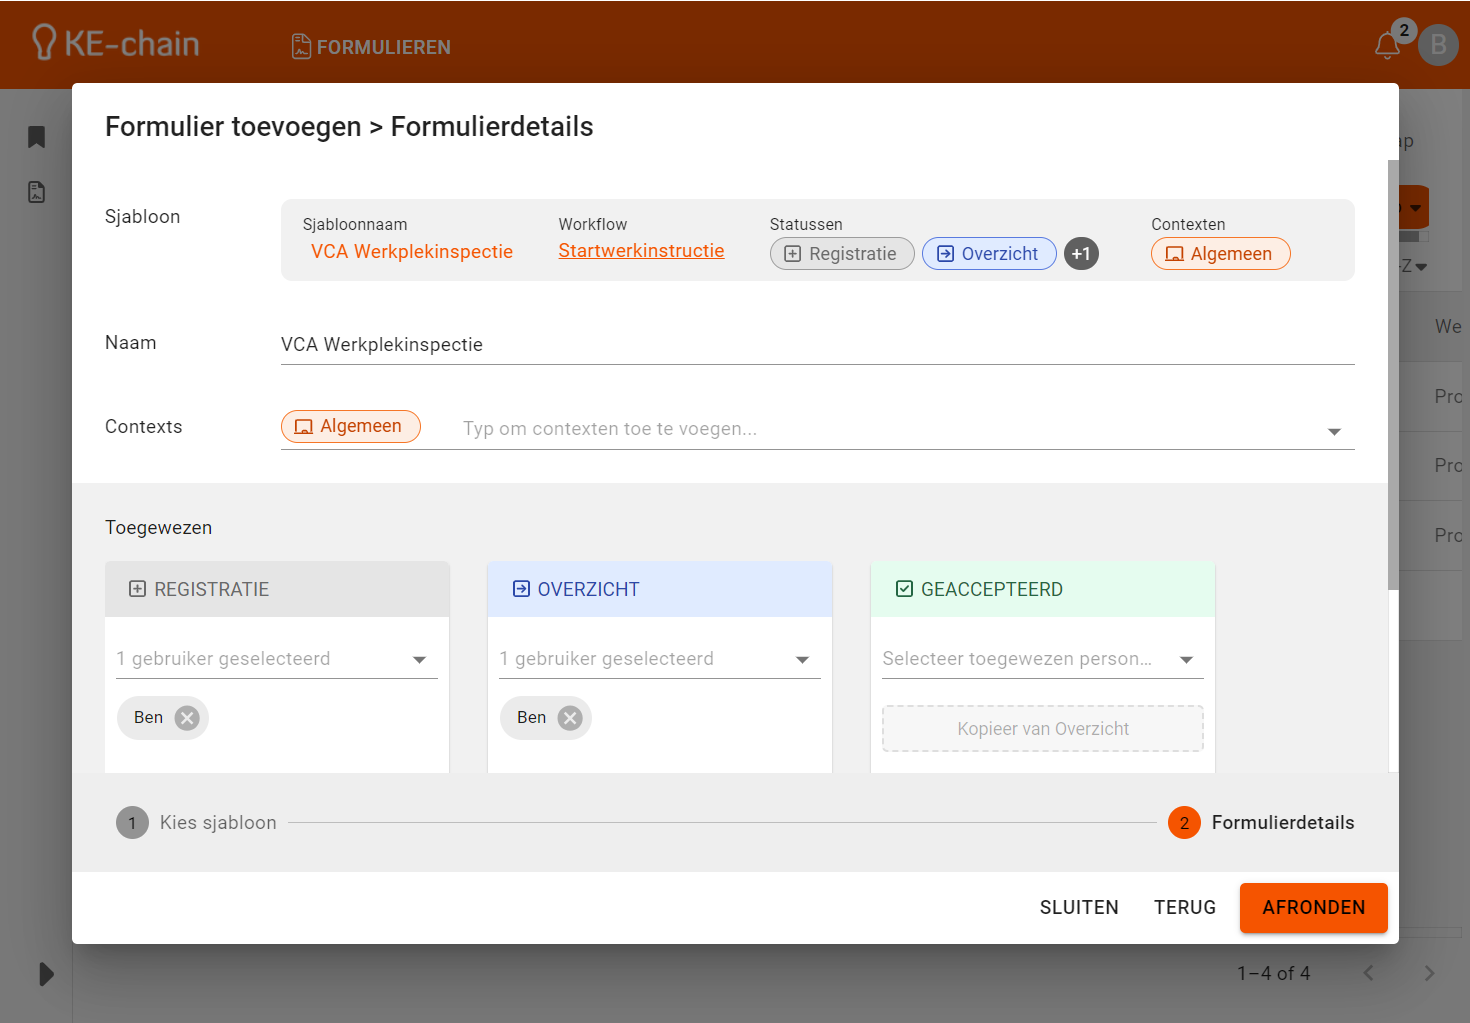Image resolution: width=1470 pixels, height=1023 pixels.
Task: Expand the Overzicht user selection dropdown
Action: click(x=802, y=660)
